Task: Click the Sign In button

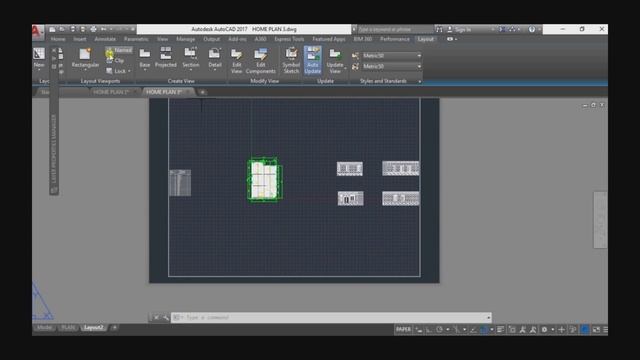Action: click(x=459, y=29)
